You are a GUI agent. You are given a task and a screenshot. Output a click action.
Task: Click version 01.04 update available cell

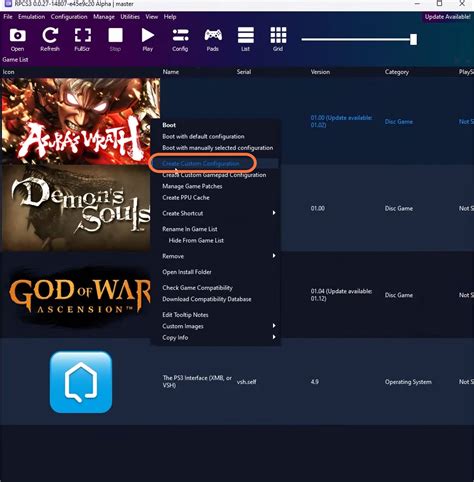[x=341, y=295]
